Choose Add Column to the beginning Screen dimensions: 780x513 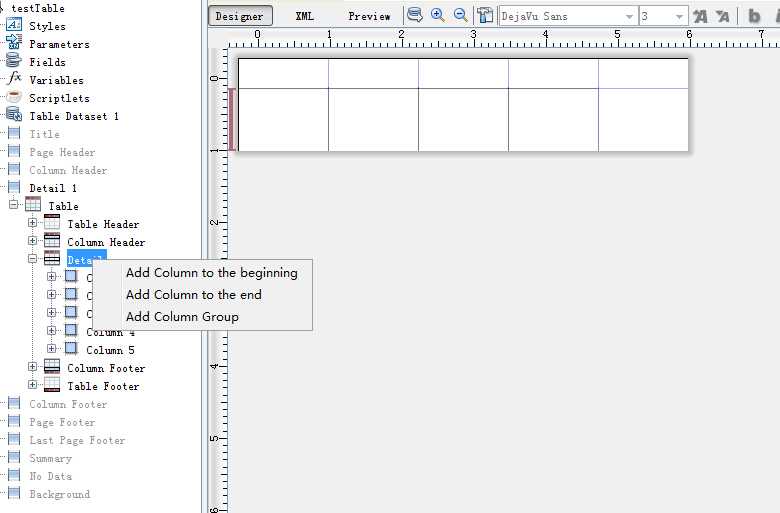pos(212,273)
